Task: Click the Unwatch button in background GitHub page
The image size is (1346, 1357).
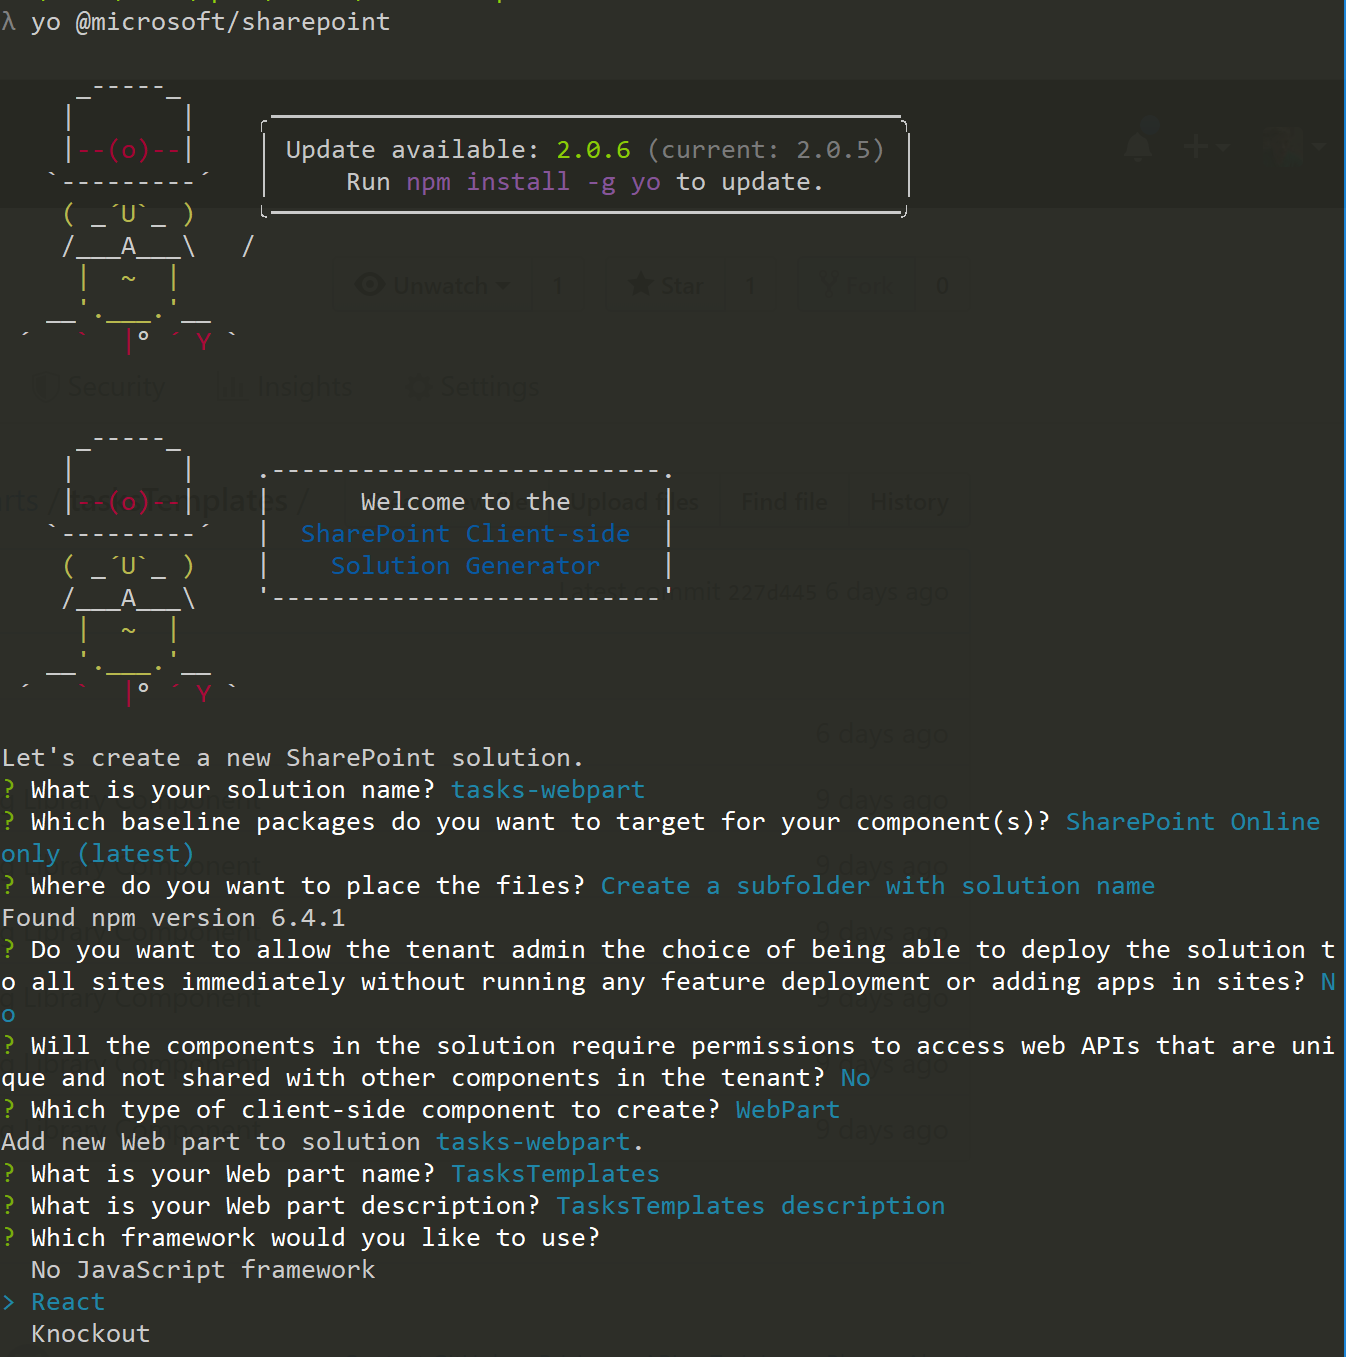Action: pyautogui.click(x=432, y=286)
